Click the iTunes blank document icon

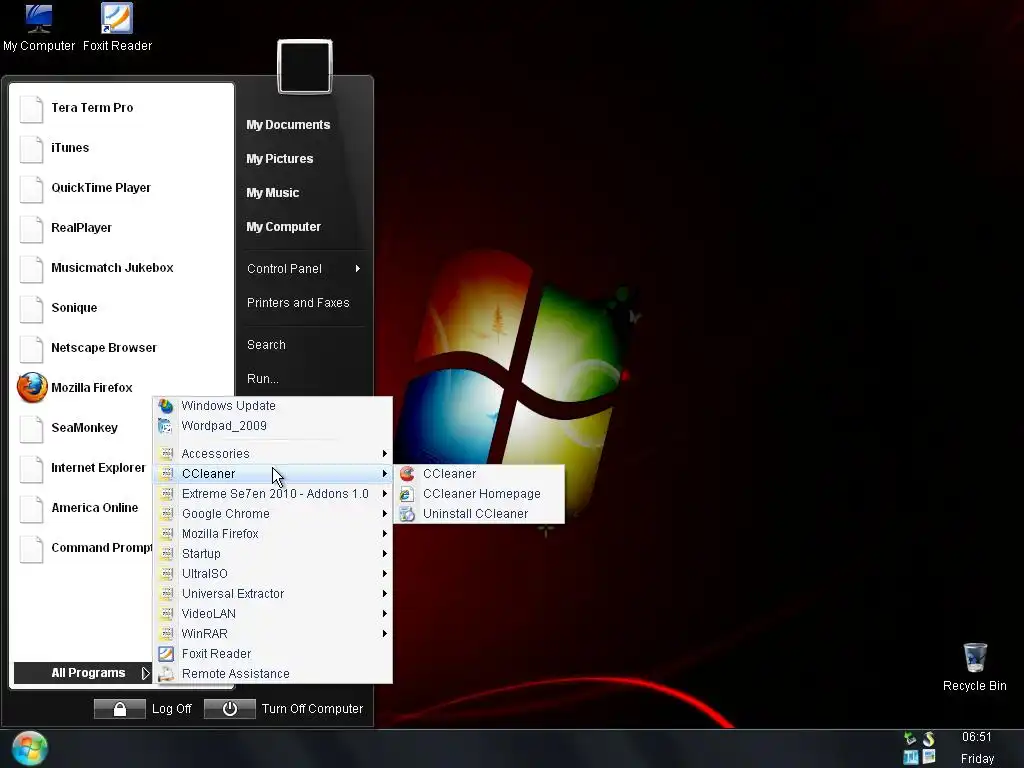coord(31,148)
